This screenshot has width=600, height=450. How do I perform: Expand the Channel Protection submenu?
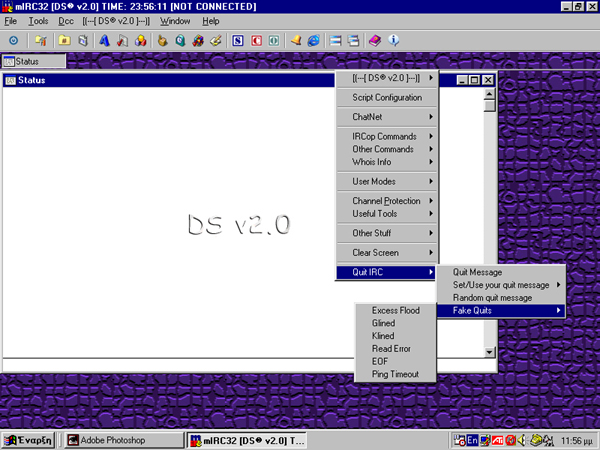click(387, 201)
